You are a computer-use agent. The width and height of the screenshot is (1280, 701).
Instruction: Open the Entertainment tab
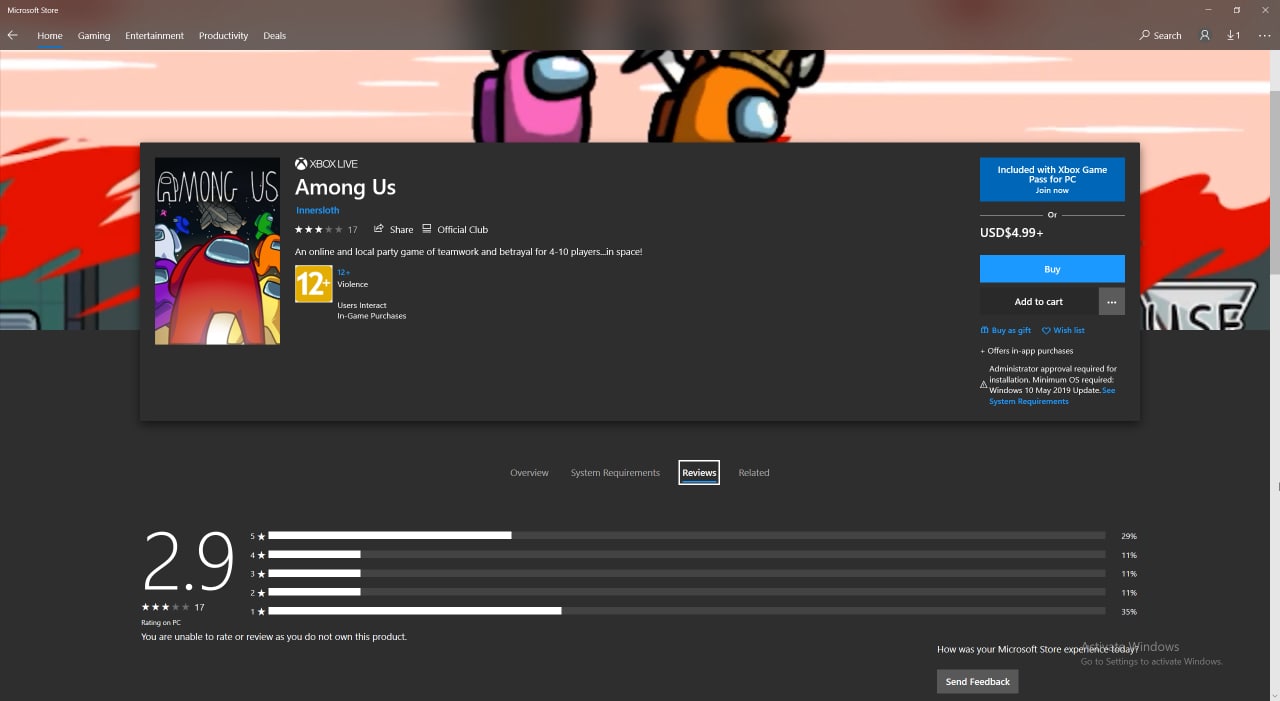click(154, 35)
